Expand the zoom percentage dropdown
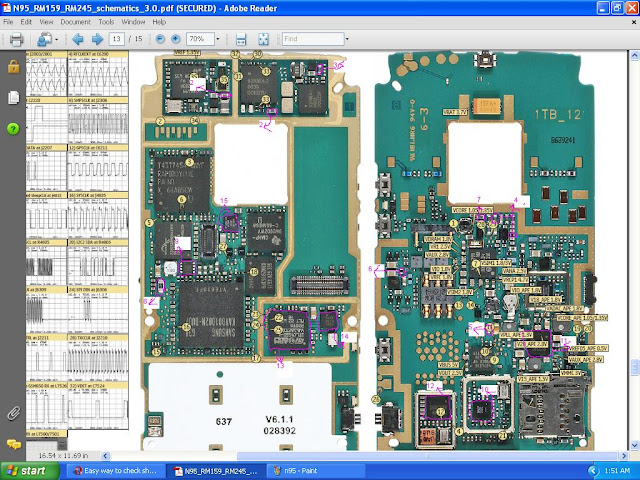This screenshot has width=640, height=480. (x=219, y=39)
